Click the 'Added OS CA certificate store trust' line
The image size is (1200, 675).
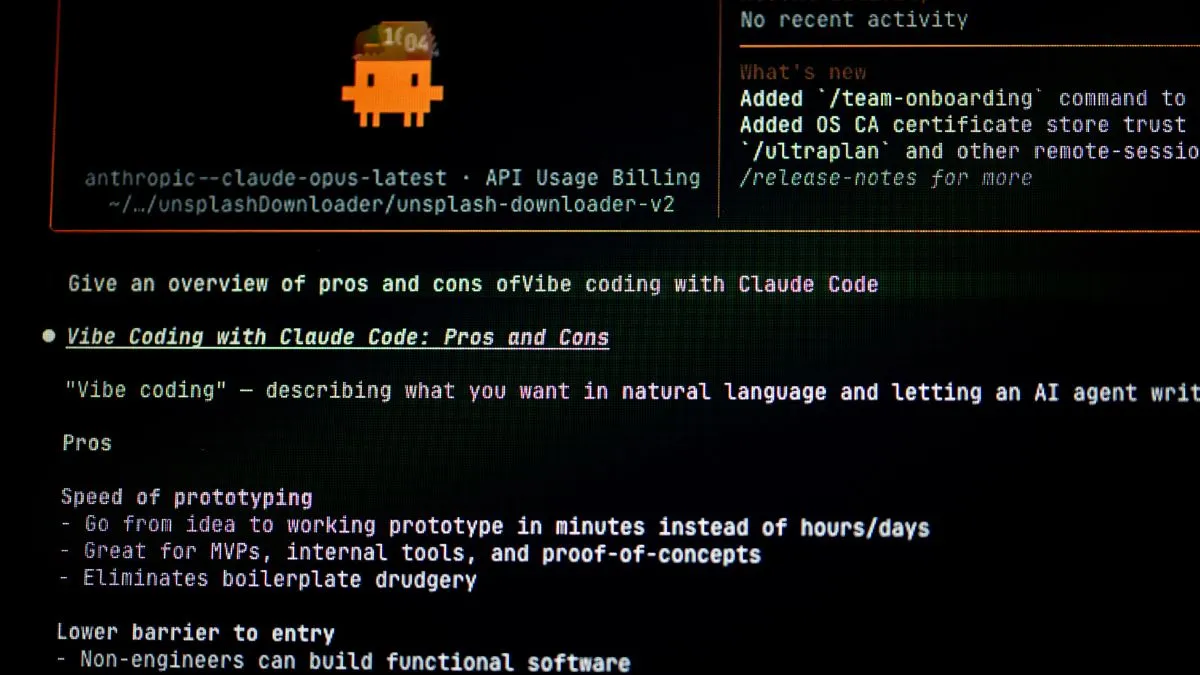point(963,125)
